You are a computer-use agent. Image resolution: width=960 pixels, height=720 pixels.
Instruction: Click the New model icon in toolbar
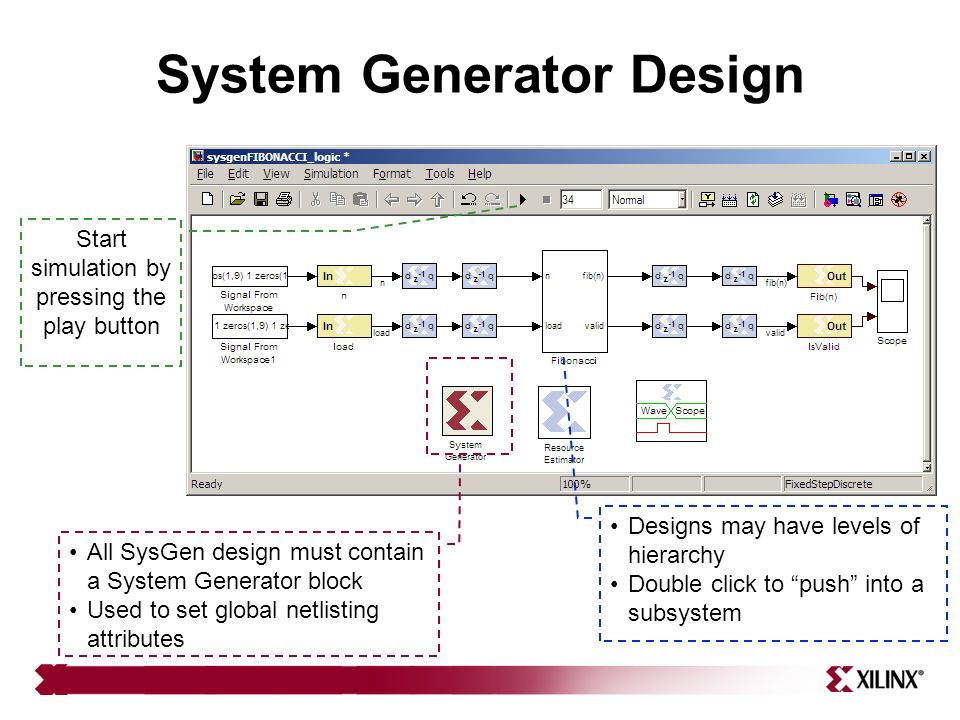coord(208,199)
